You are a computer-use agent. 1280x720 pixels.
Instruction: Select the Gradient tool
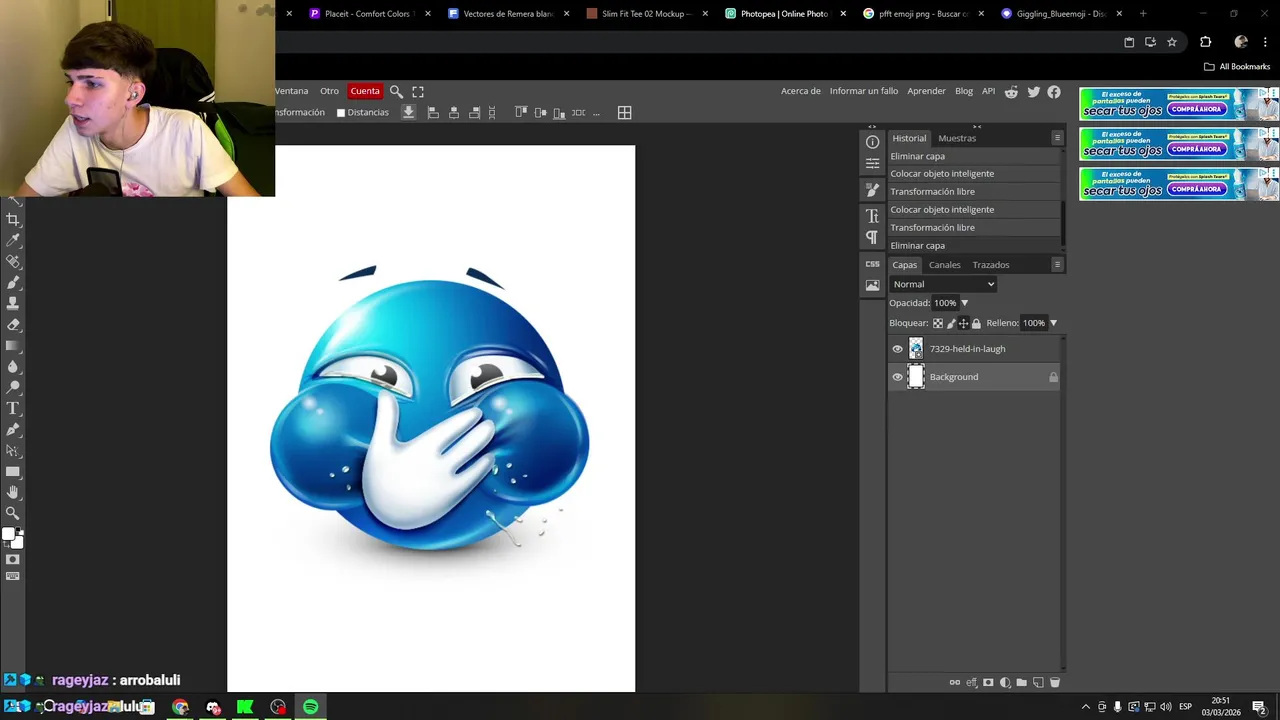(13, 345)
